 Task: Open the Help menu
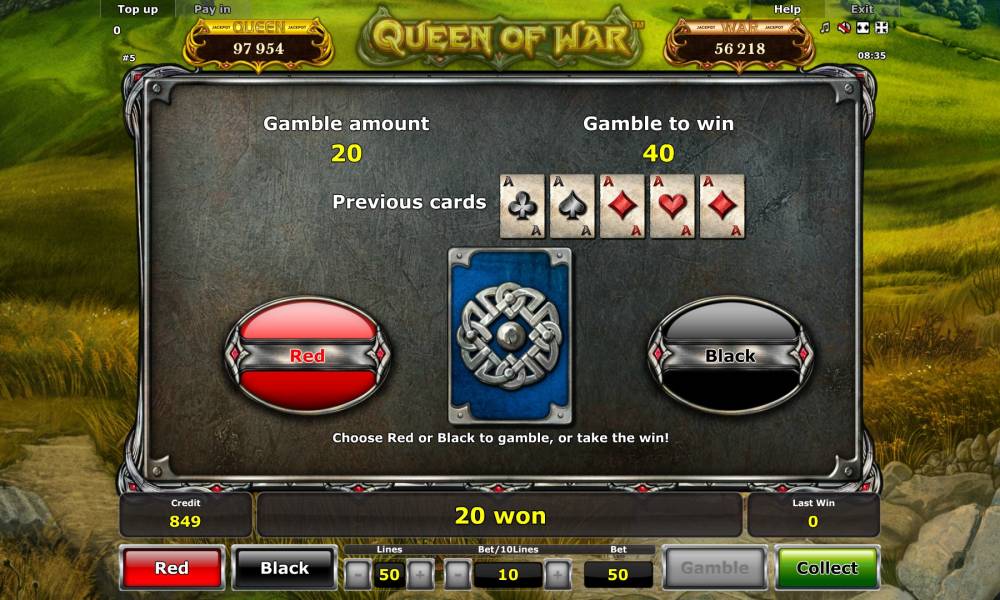tap(787, 9)
